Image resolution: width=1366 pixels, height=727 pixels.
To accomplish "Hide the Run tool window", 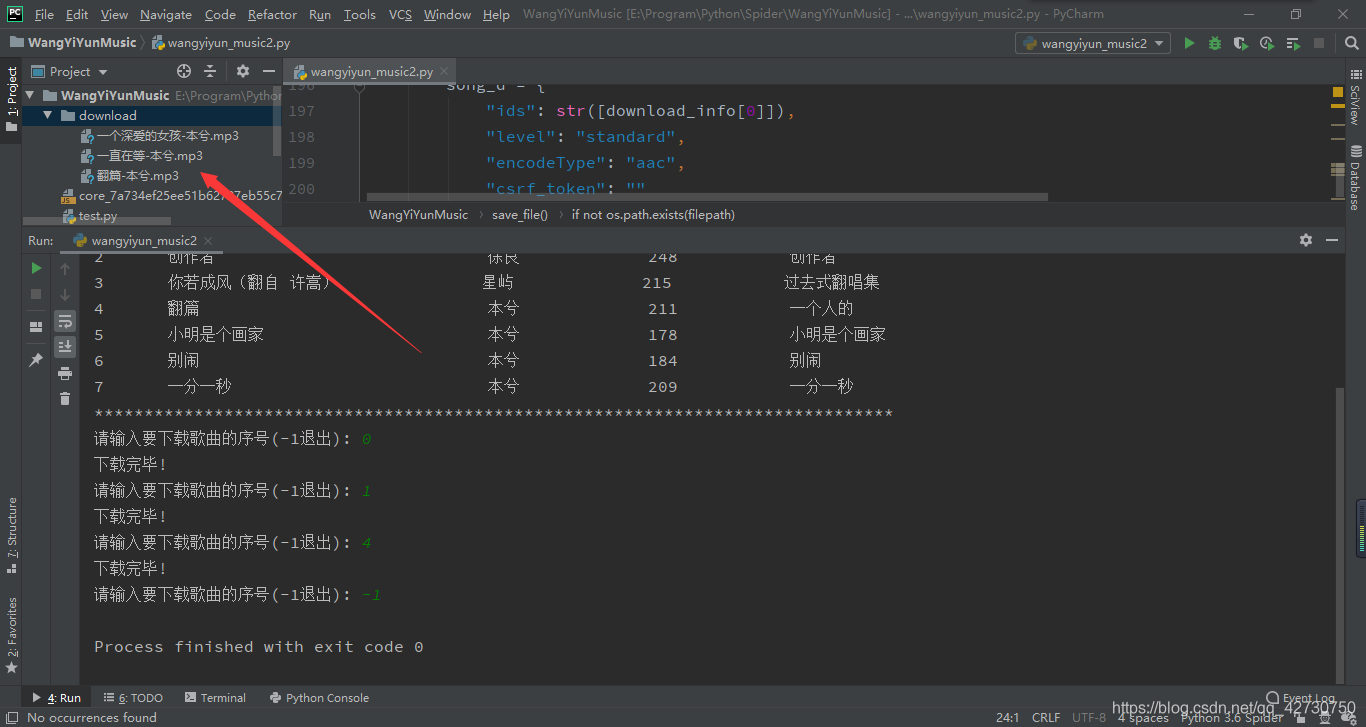I will click(1332, 240).
